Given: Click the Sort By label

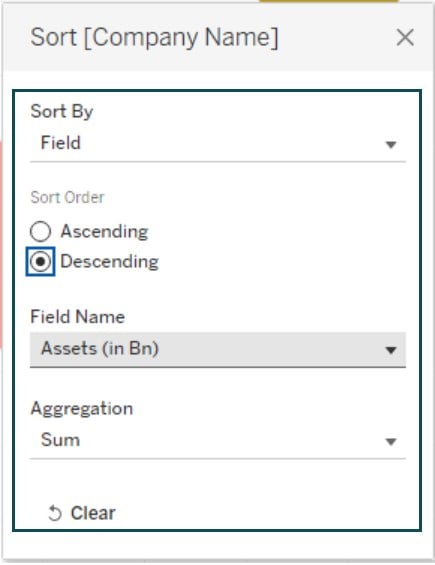Looking at the screenshot, I should pos(62,111).
